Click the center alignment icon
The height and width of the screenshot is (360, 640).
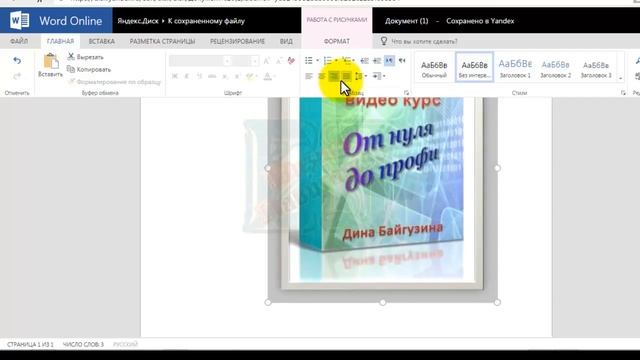(x=322, y=76)
